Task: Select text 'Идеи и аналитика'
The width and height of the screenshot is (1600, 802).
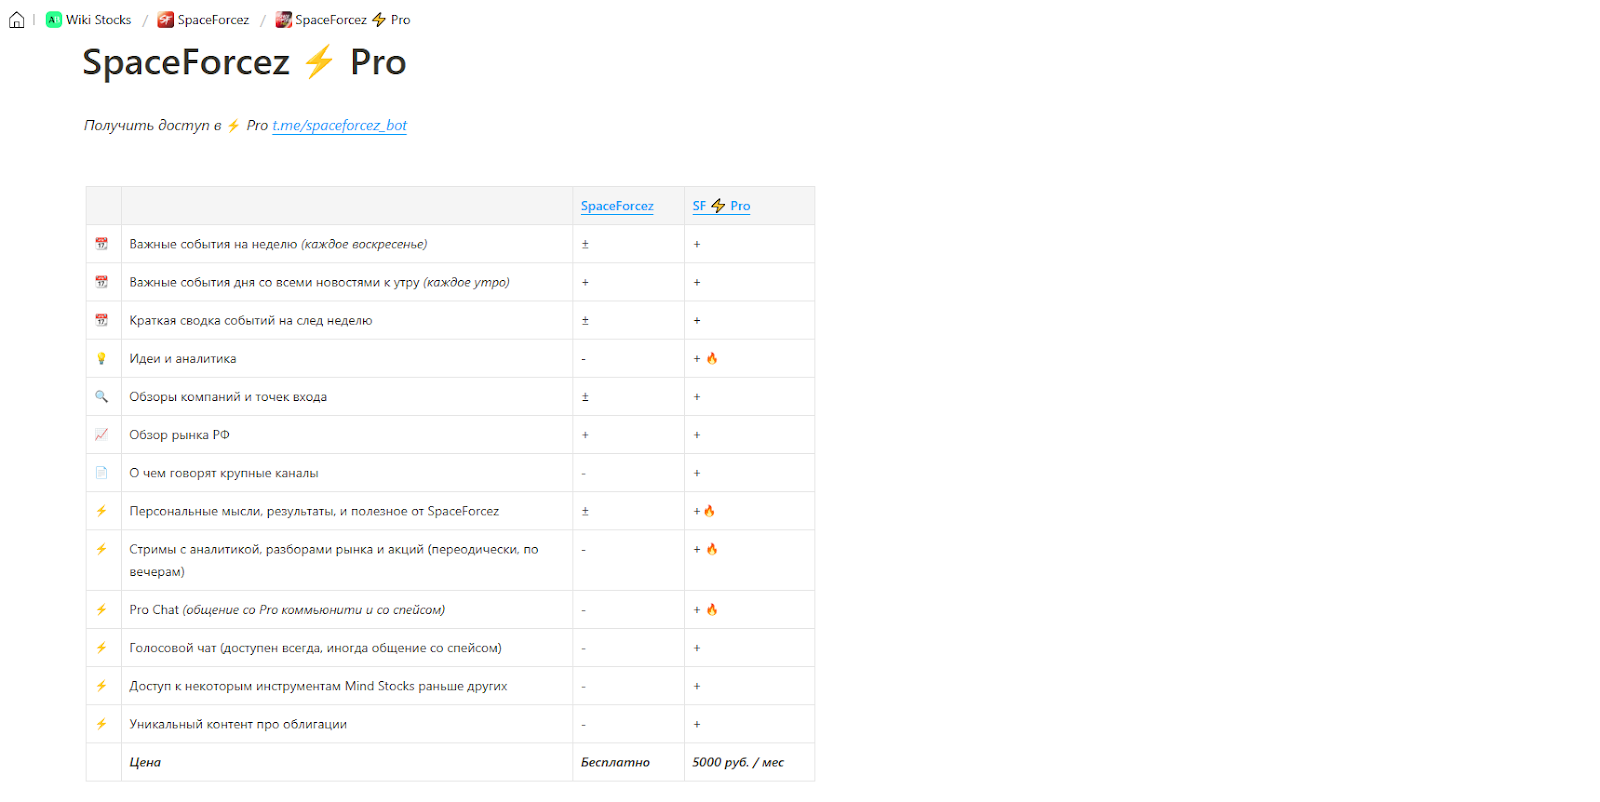Action: tap(183, 359)
